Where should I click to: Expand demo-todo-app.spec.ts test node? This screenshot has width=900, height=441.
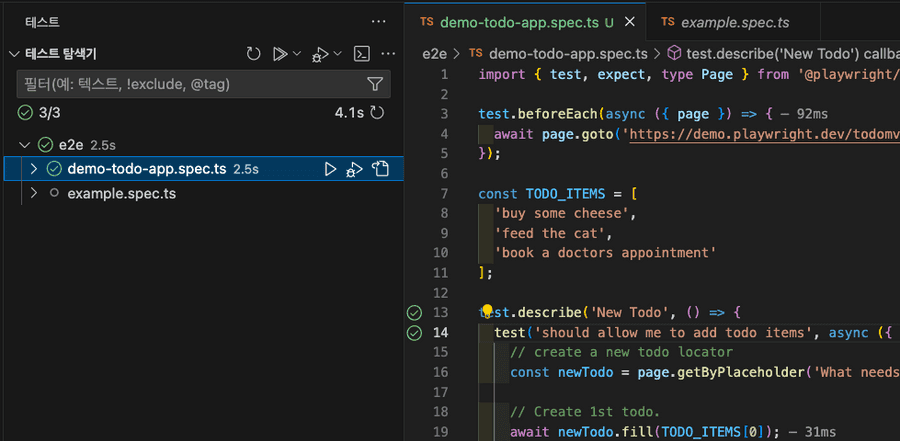[34, 169]
